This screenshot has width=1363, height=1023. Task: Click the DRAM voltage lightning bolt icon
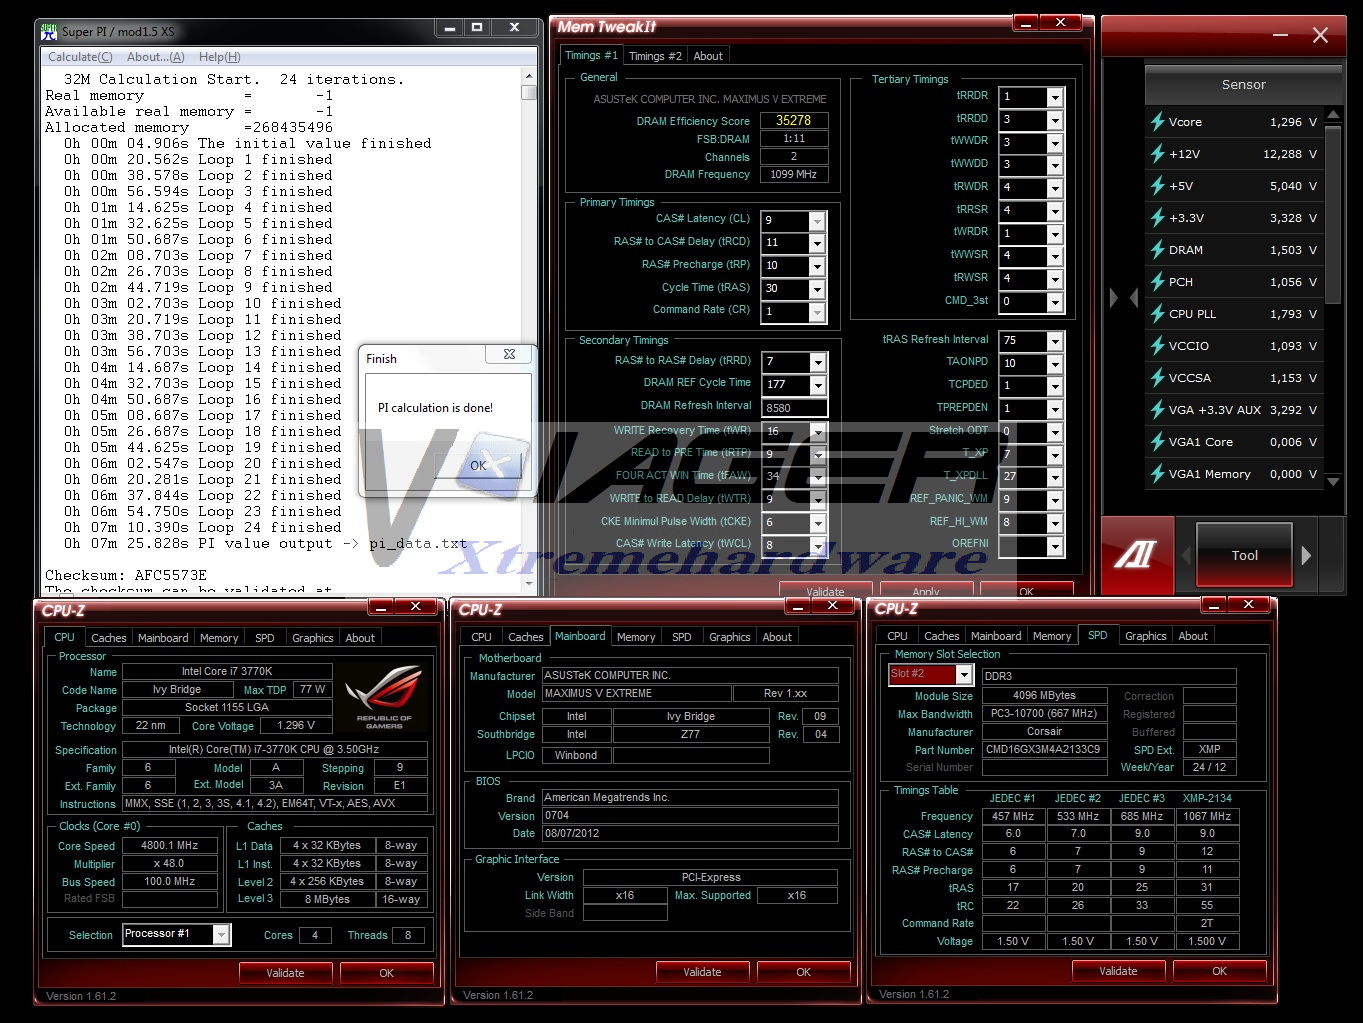point(1157,250)
